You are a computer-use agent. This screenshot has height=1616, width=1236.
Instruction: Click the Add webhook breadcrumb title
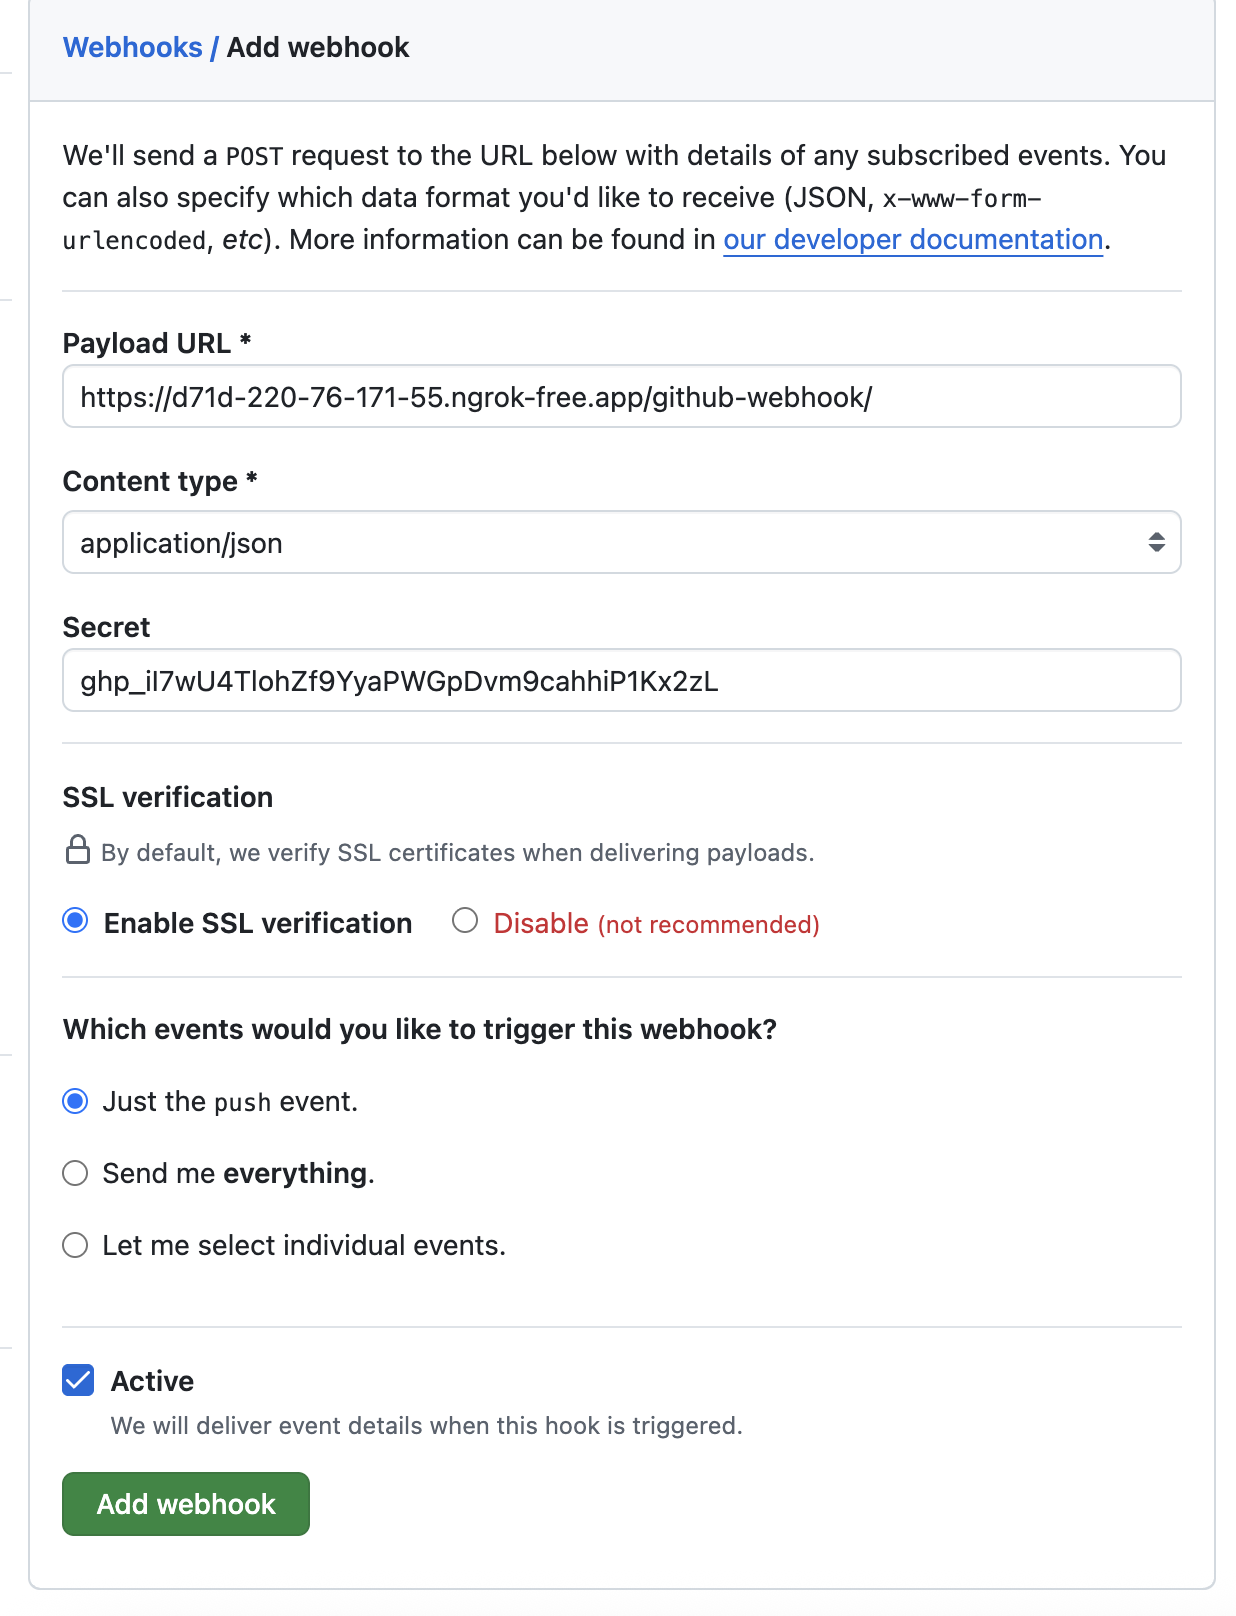pos(318,47)
